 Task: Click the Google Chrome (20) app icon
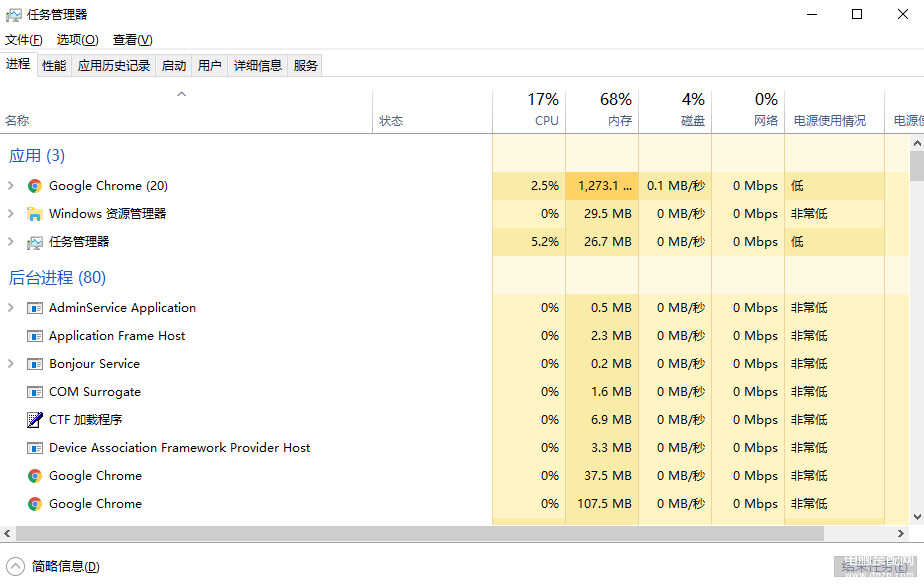(35, 186)
